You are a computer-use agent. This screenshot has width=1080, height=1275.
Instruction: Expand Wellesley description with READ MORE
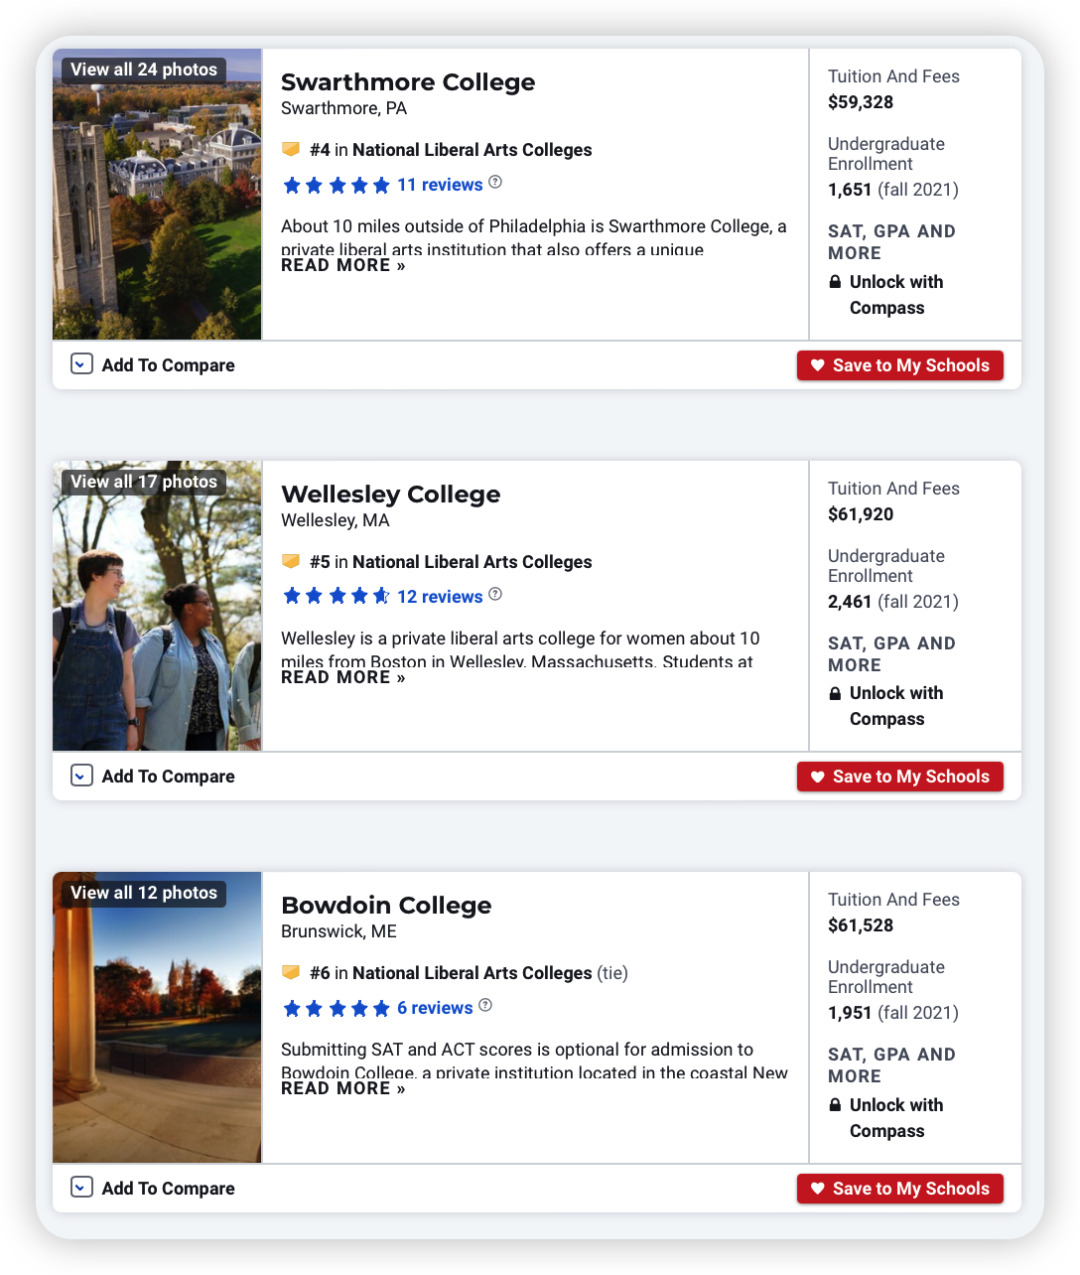pyautogui.click(x=343, y=678)
